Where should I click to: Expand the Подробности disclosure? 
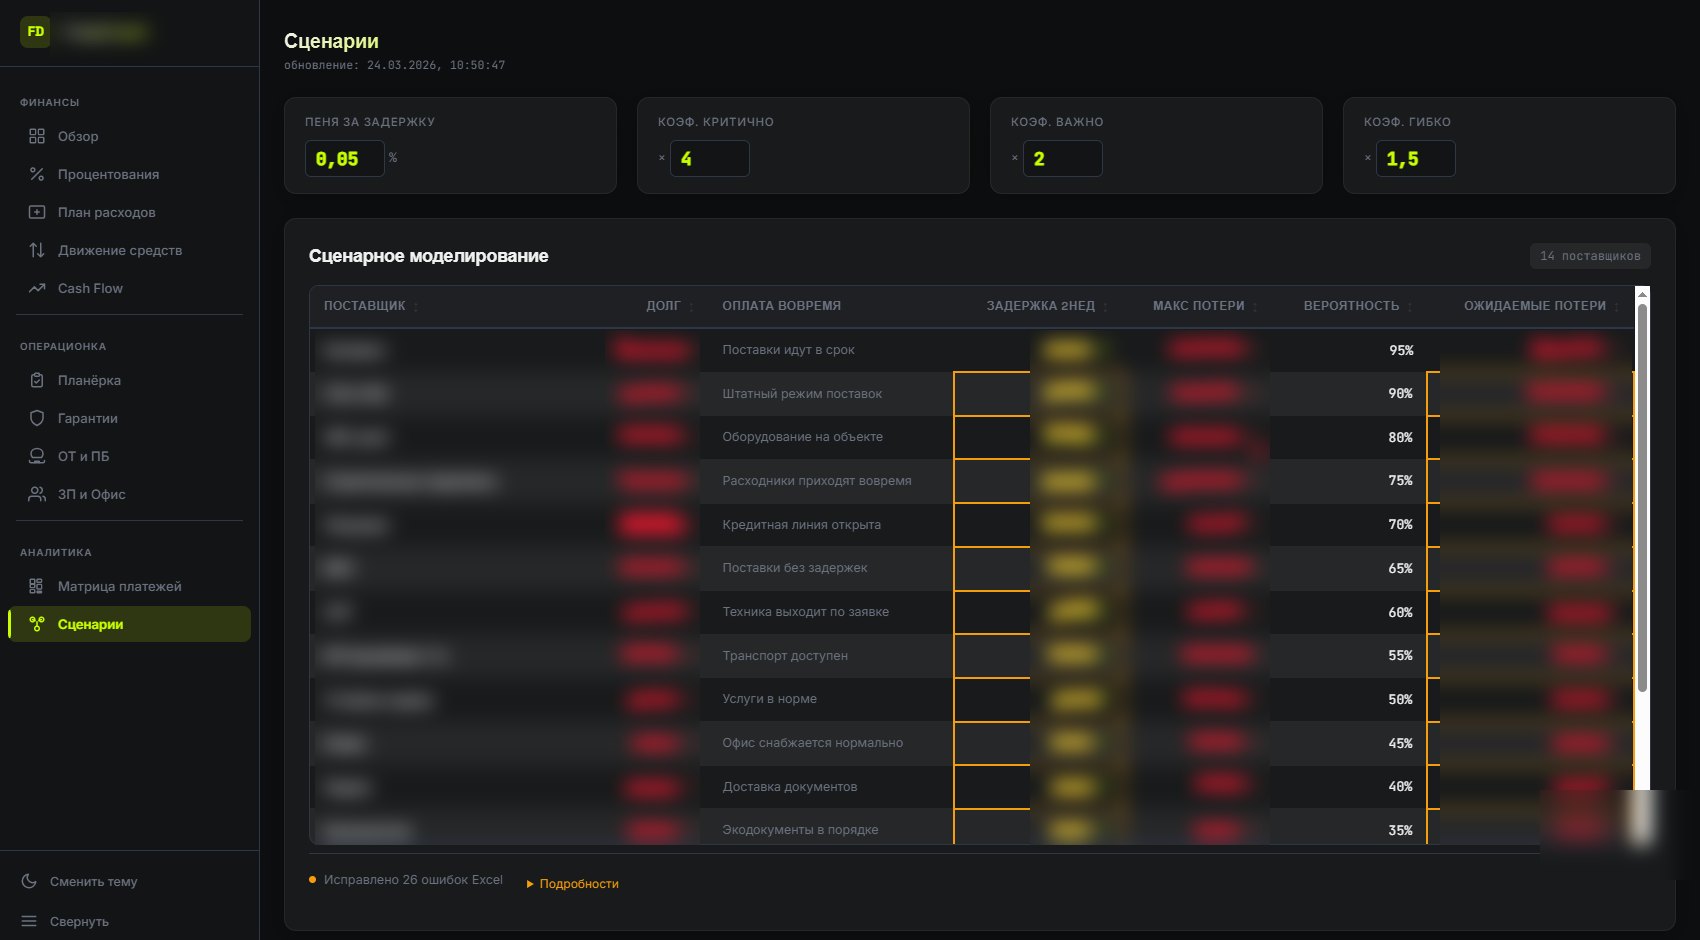pos(573,884)
